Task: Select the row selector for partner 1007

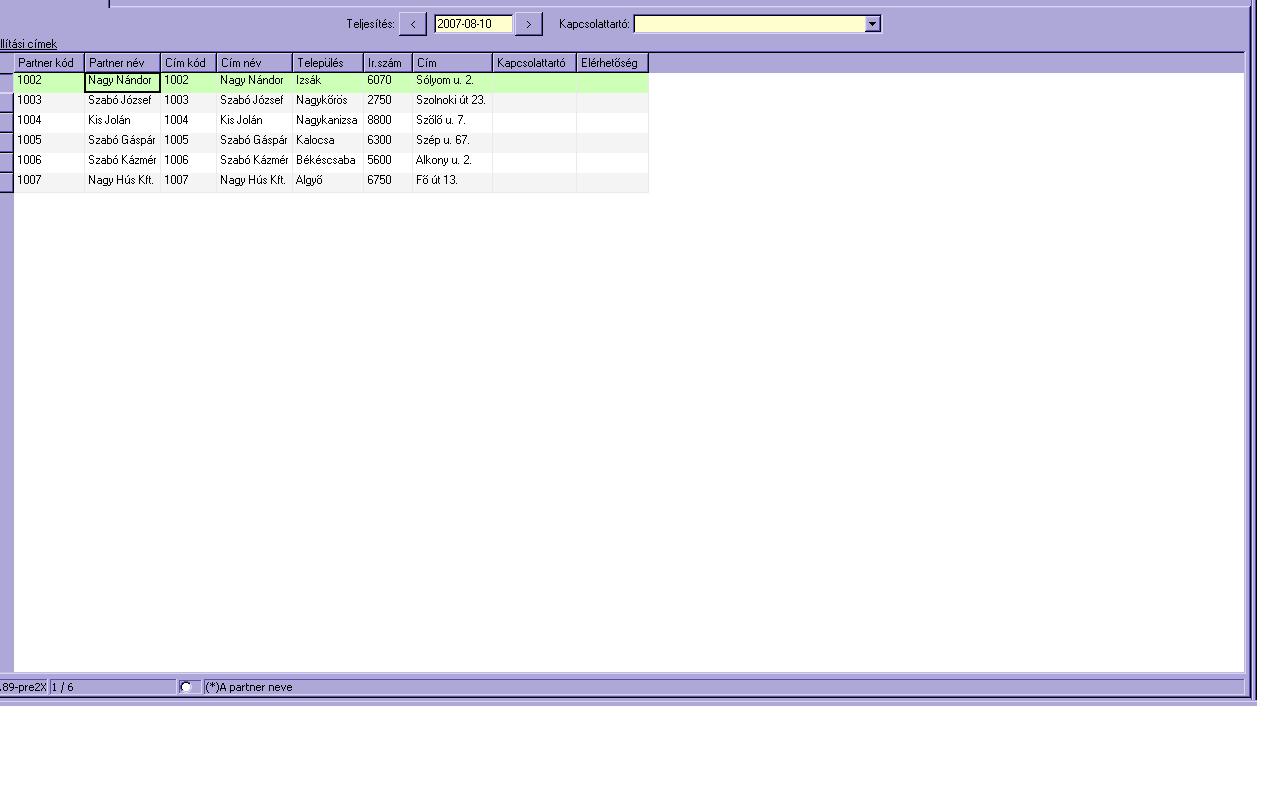Action: 6,181
